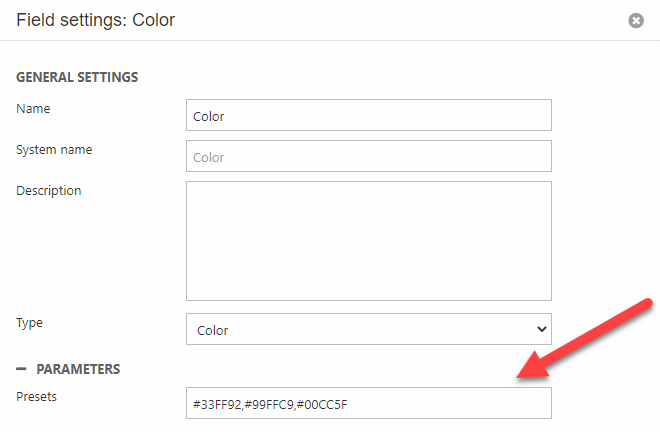Close the Field settings dialog
Screen dimensions: 660x432
pos(636,20)
